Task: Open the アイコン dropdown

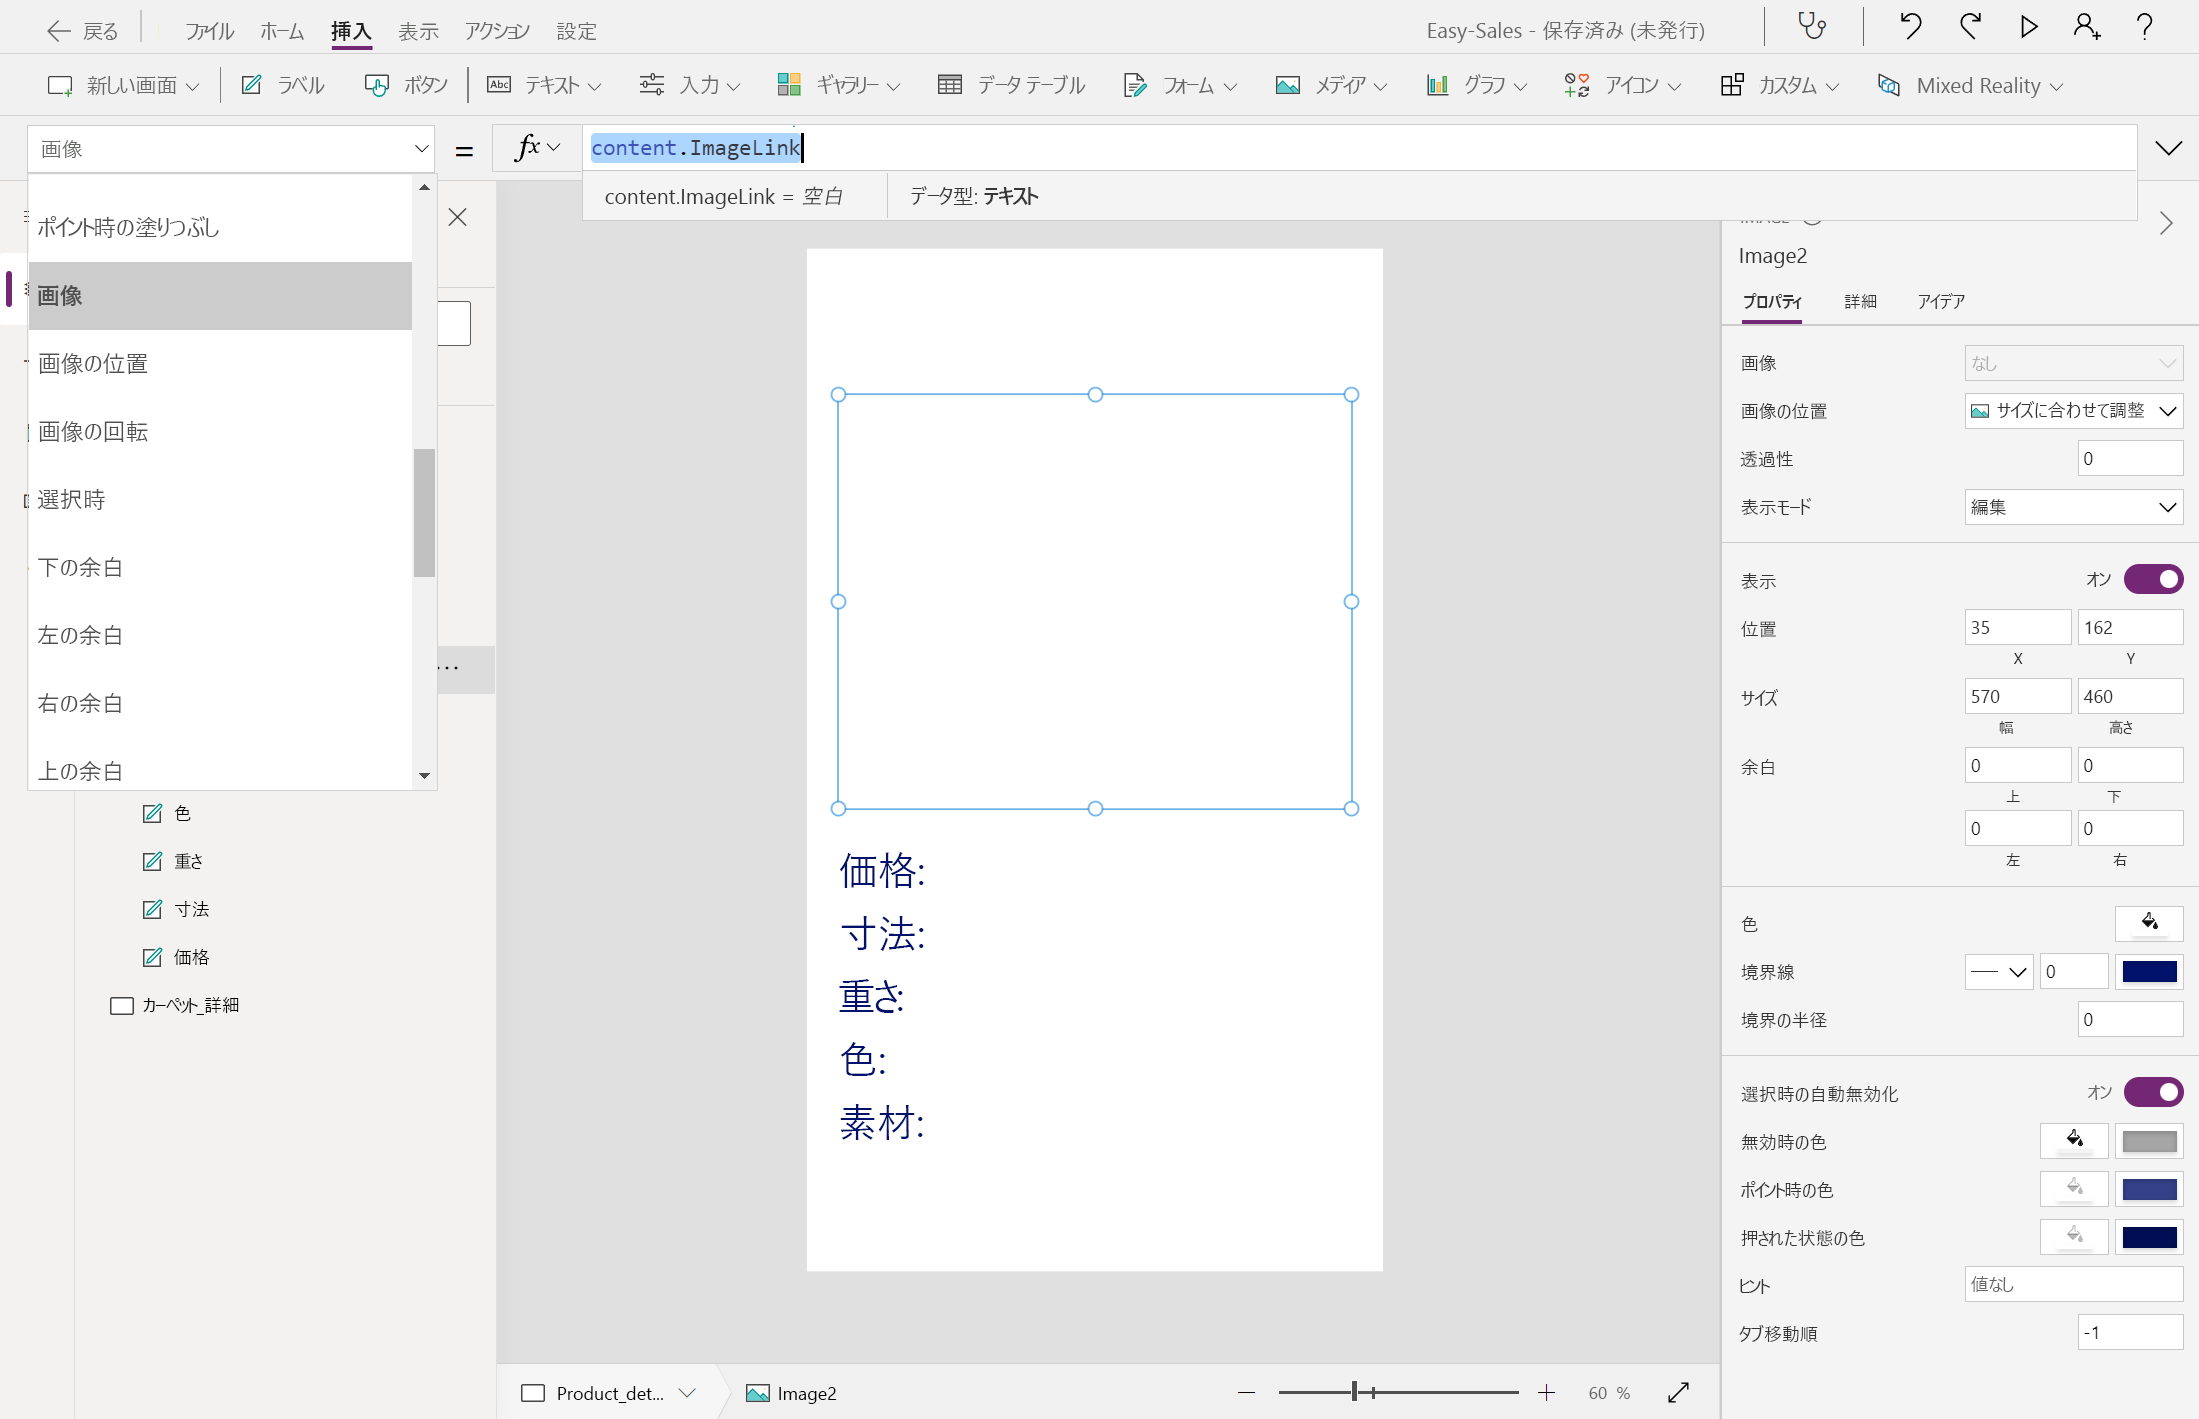Action: 1622,85
